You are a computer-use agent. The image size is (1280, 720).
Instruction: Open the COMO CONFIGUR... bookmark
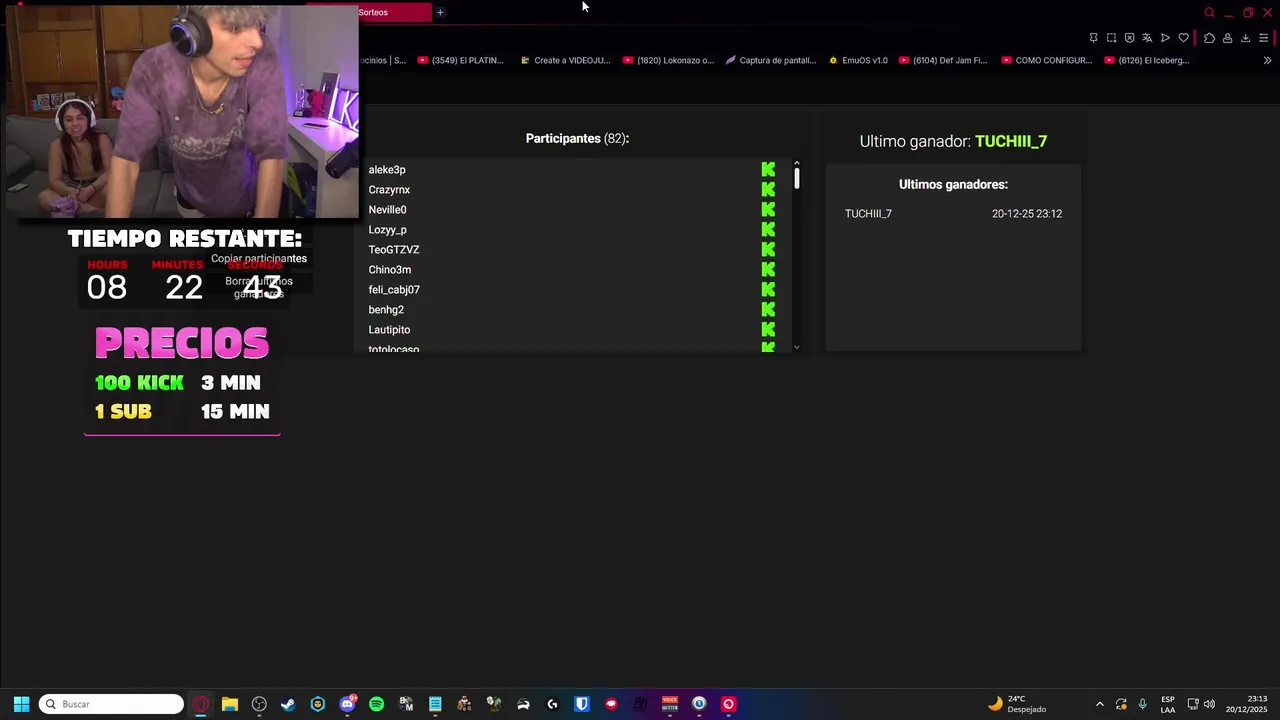(1047, 60)
